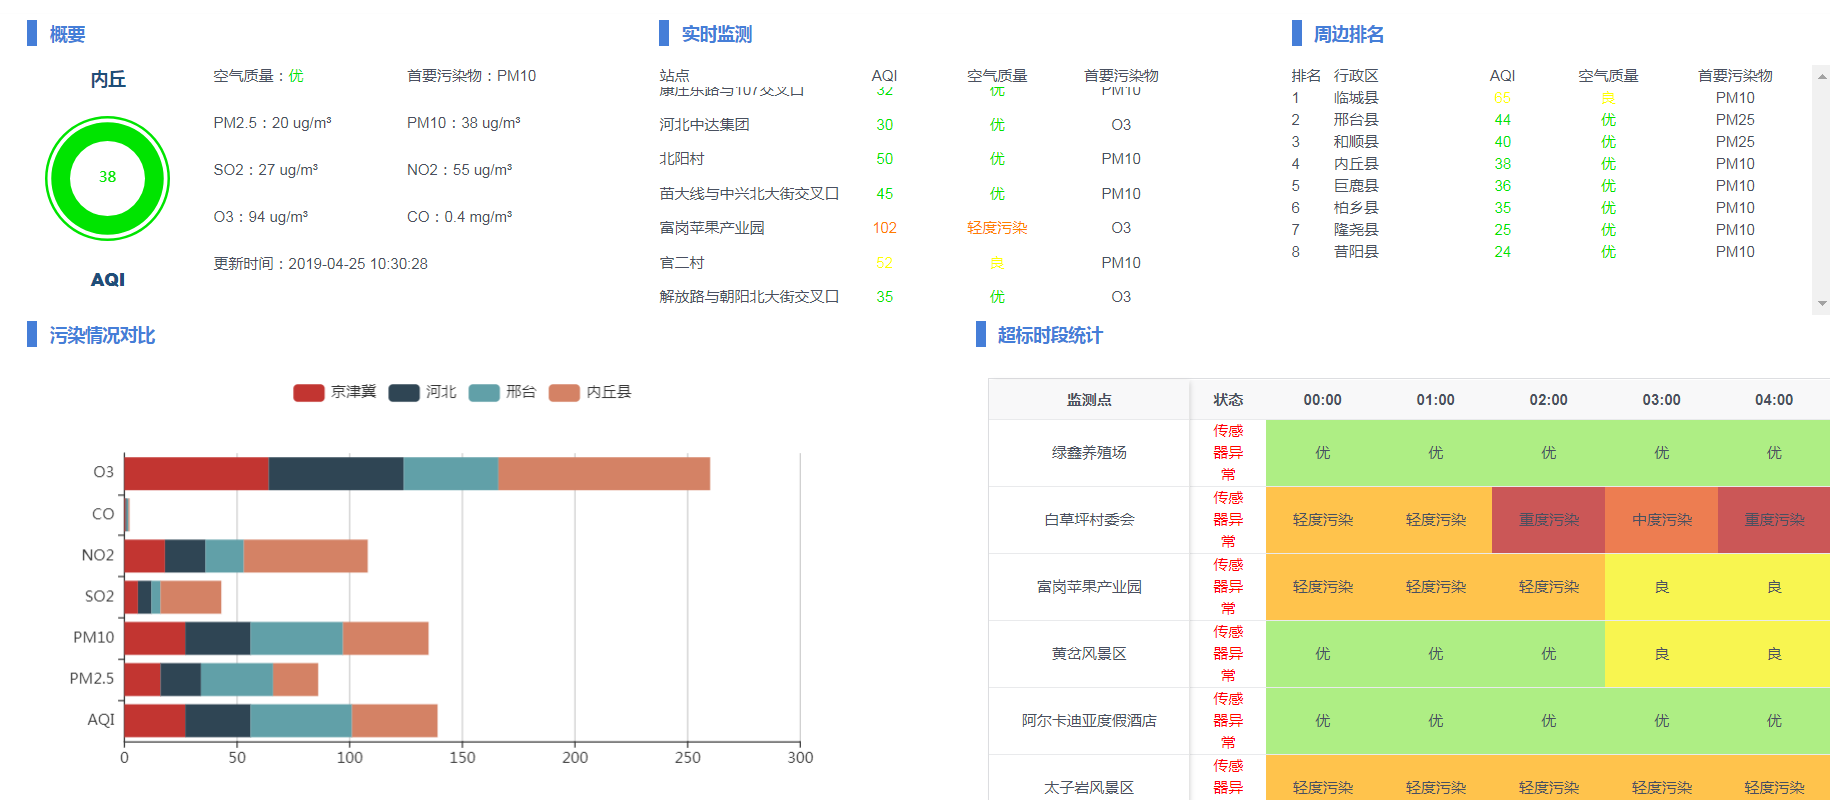This screenshot has width=1830, height=800.
Task: Click the SO2 : 27 ug/m³ value
Action: [x=265, y=170]
